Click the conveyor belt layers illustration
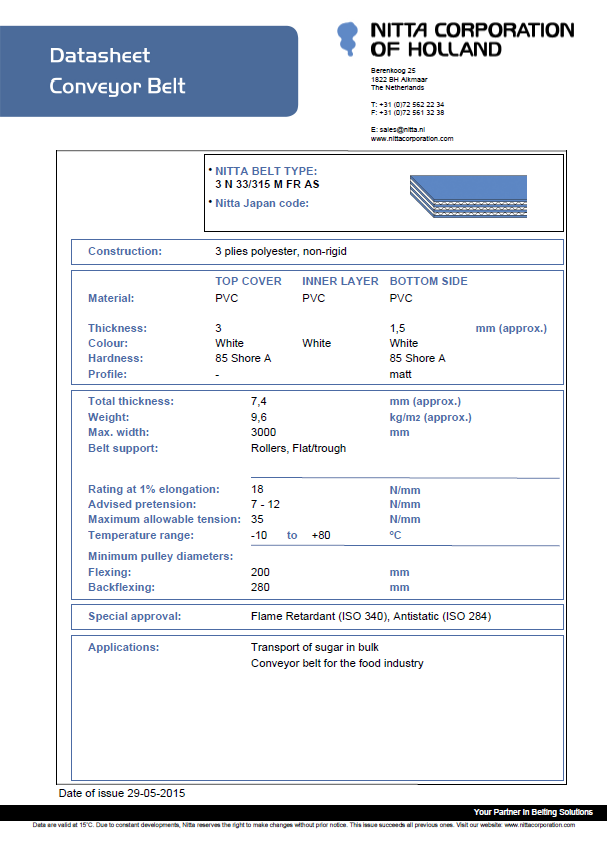Image resolution: width=607 pixels, height=856 pixels. click(x=468, y=197)
